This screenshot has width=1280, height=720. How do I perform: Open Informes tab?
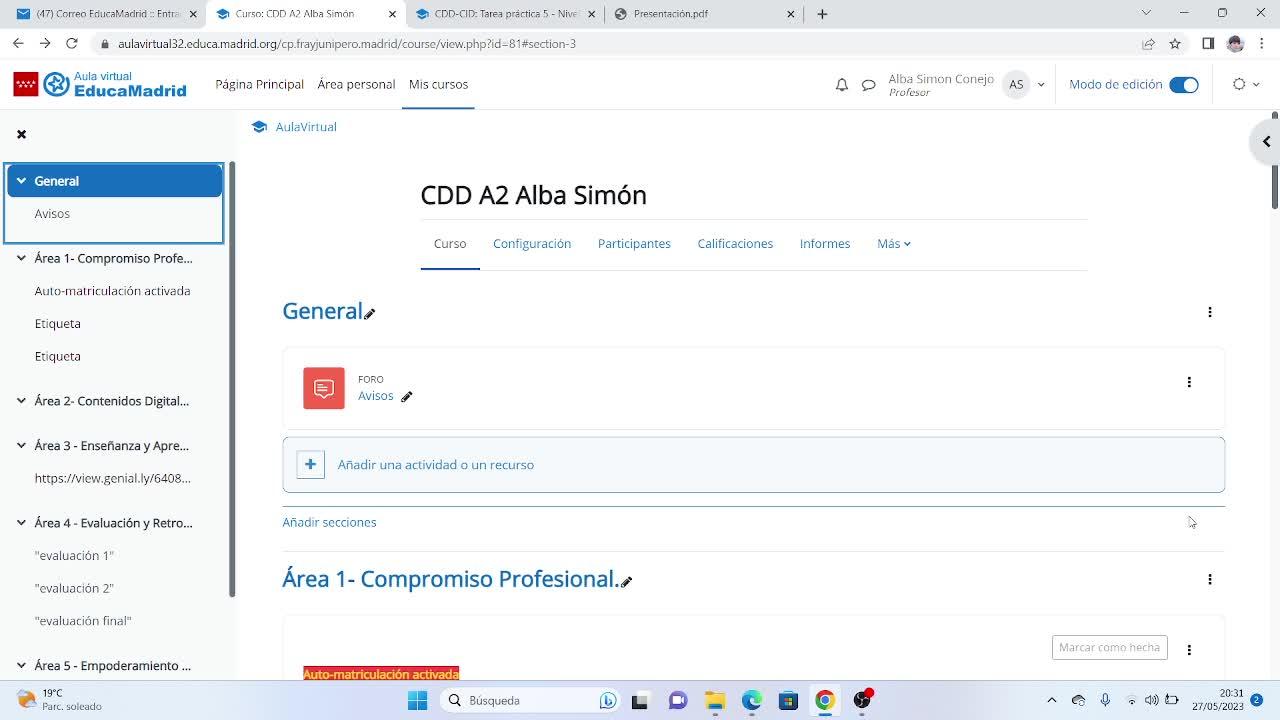tap(825, 244)
